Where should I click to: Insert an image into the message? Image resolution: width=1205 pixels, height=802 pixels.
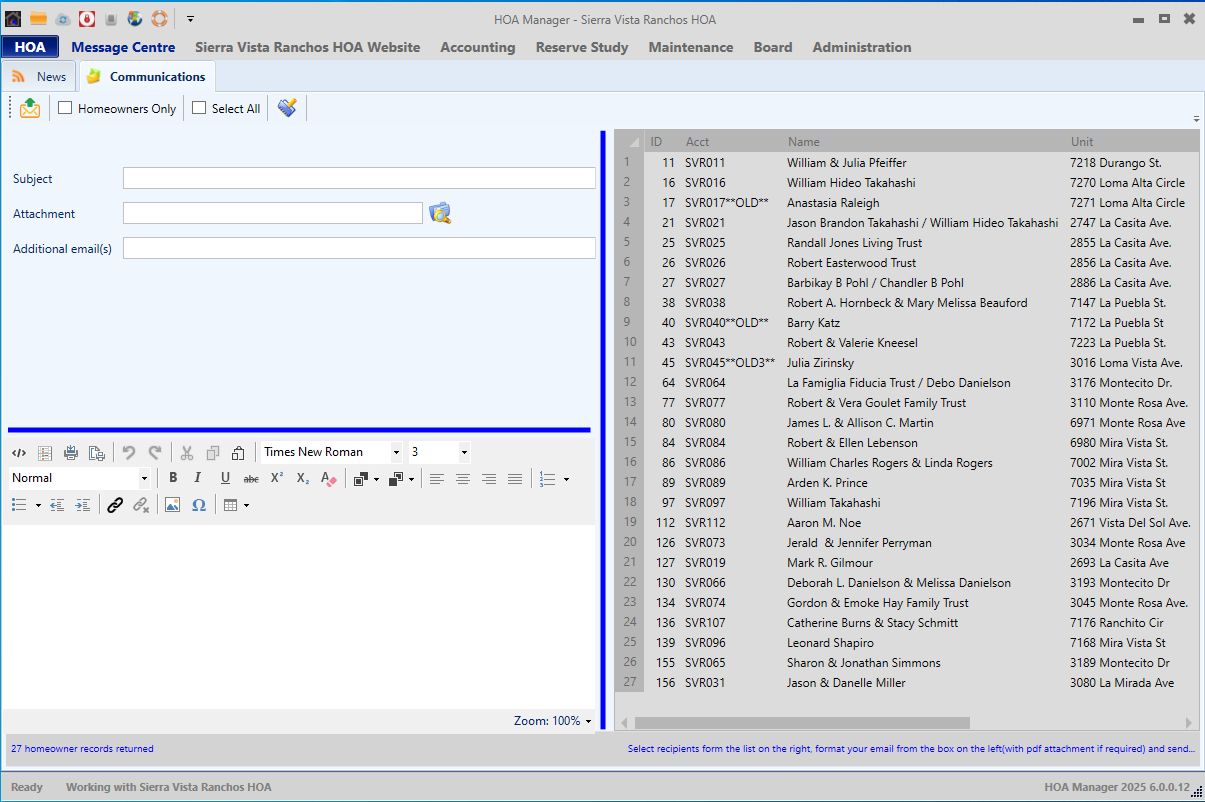pos(173,506)
